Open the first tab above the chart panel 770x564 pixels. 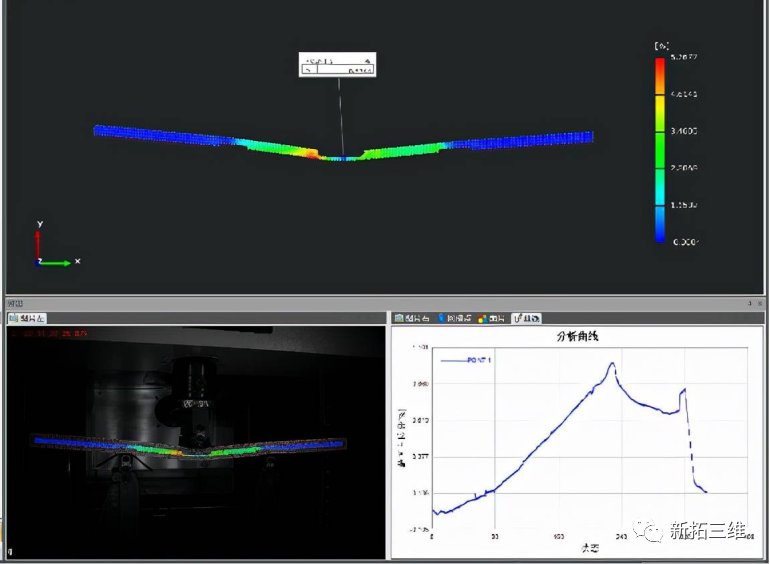tap(412, 319)
